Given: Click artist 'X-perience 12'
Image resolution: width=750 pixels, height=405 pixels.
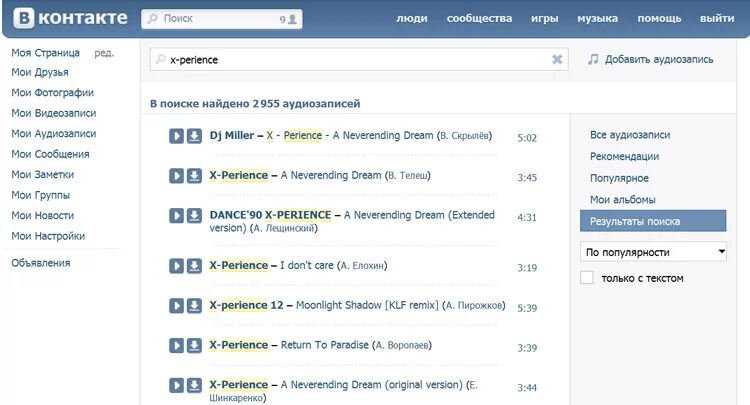Looking at the screenshot, I should pos(246,305).
